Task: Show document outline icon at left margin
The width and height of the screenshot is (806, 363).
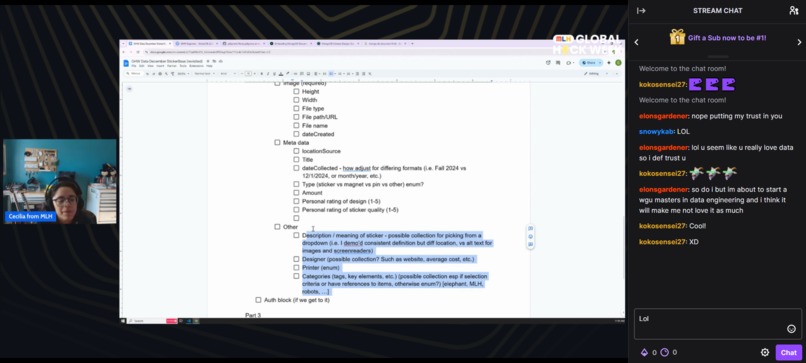Action: (x=130, y=88)
